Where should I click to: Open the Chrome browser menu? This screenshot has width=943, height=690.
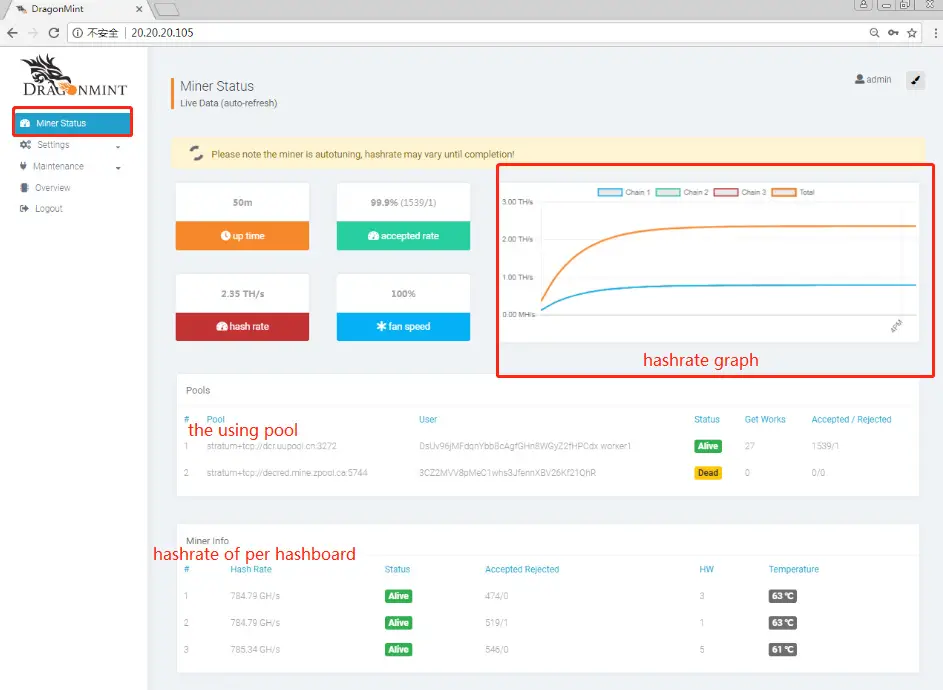(936, 32)
